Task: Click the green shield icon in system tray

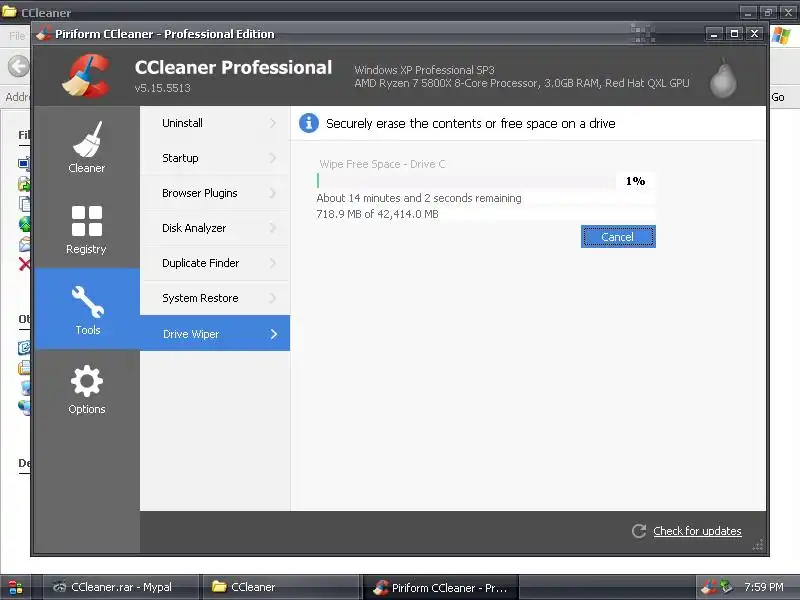Action: click(726, 587)
